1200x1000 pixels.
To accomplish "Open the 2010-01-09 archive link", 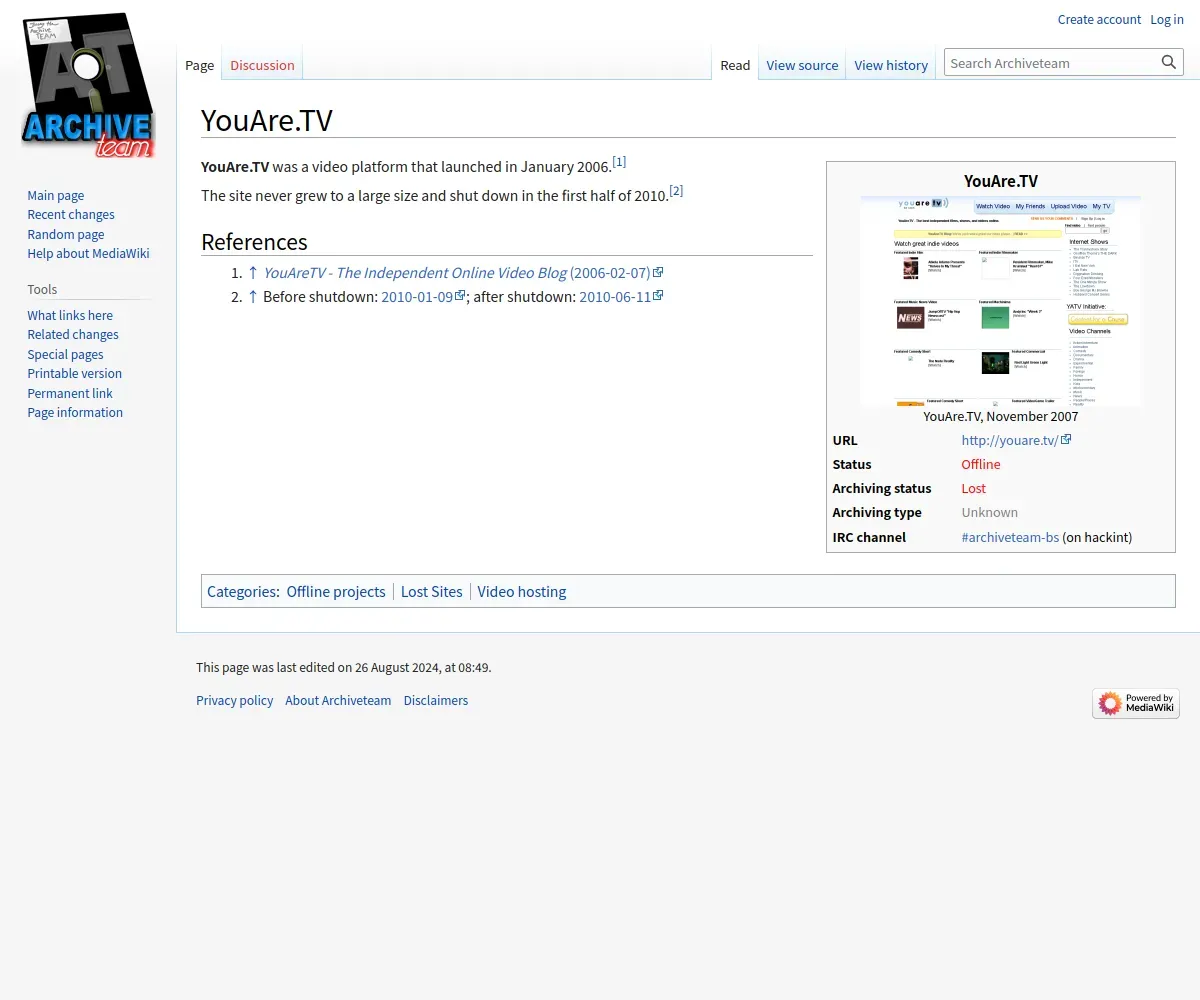I will click(423, 297).
